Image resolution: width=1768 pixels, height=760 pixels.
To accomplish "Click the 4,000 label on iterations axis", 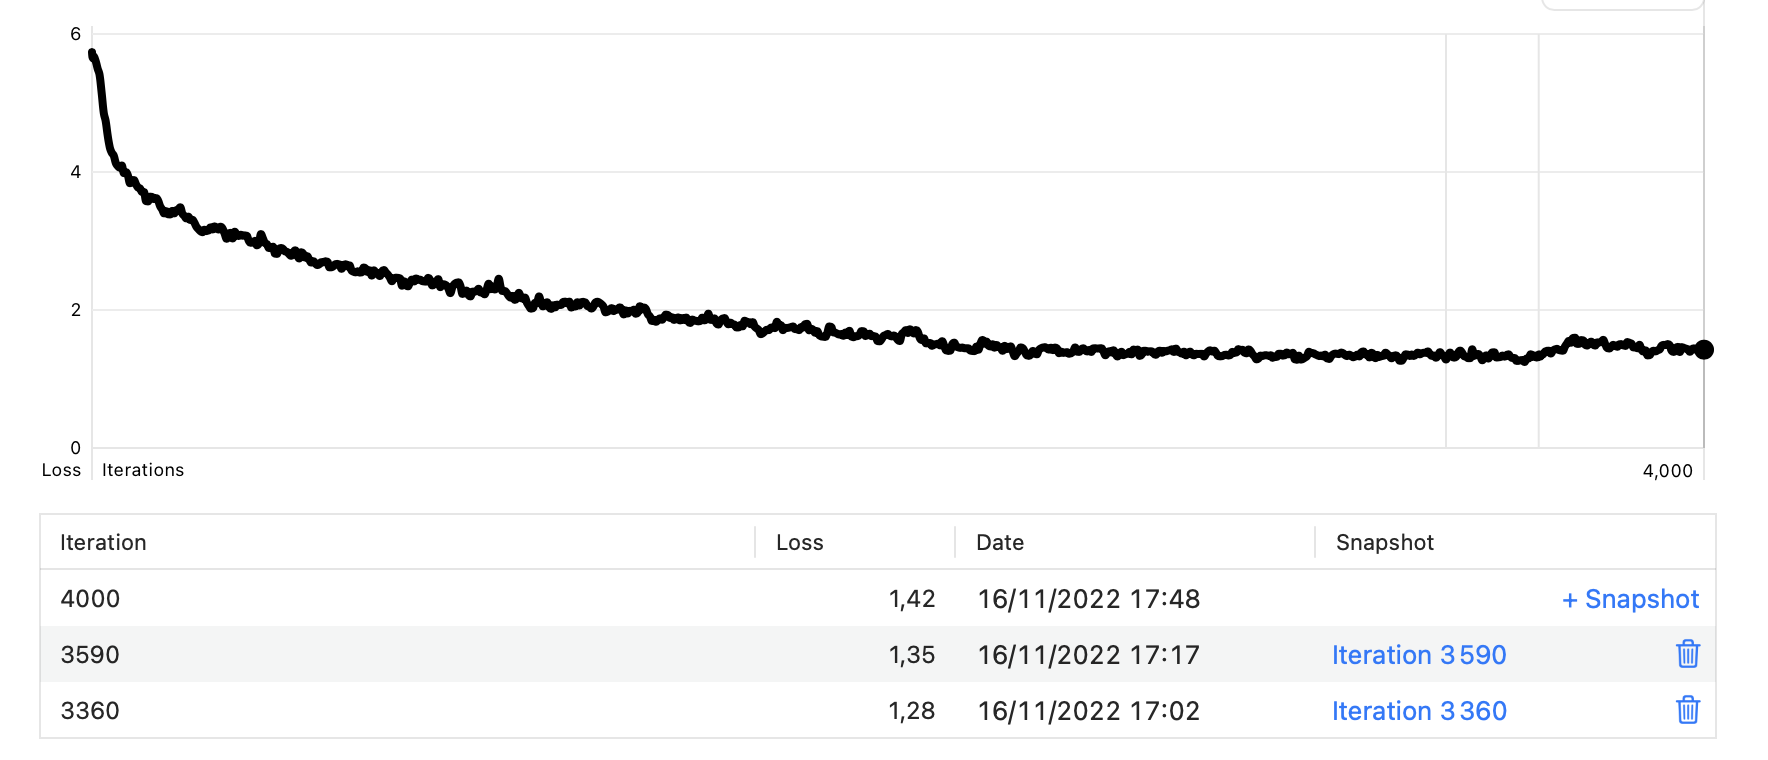I will 1667,471.
